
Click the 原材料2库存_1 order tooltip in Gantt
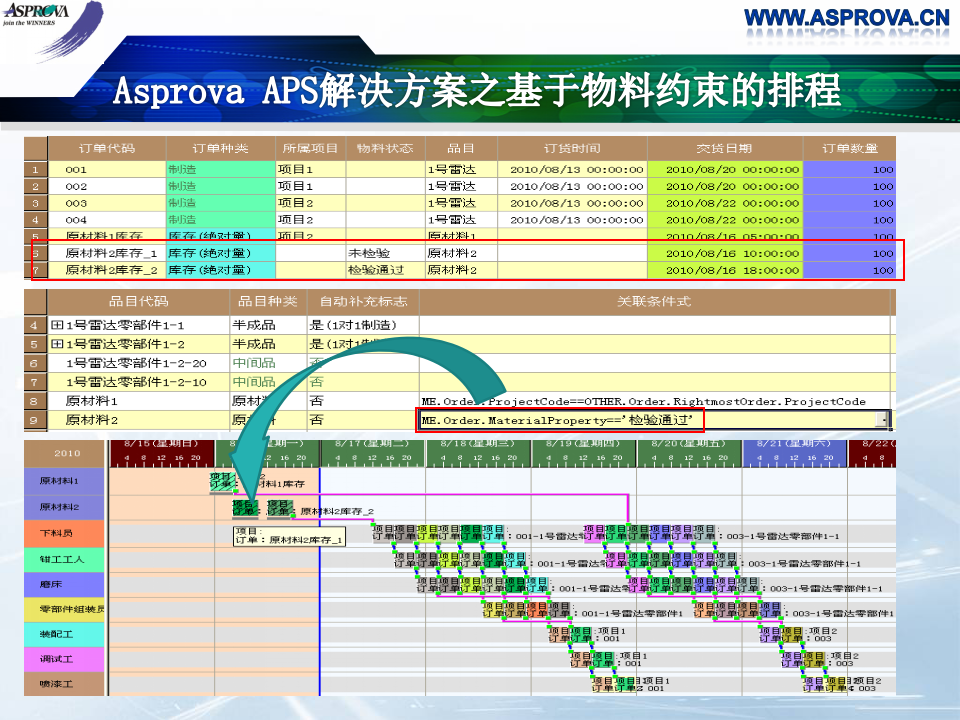pyautogui.click(x=289, y=536)
